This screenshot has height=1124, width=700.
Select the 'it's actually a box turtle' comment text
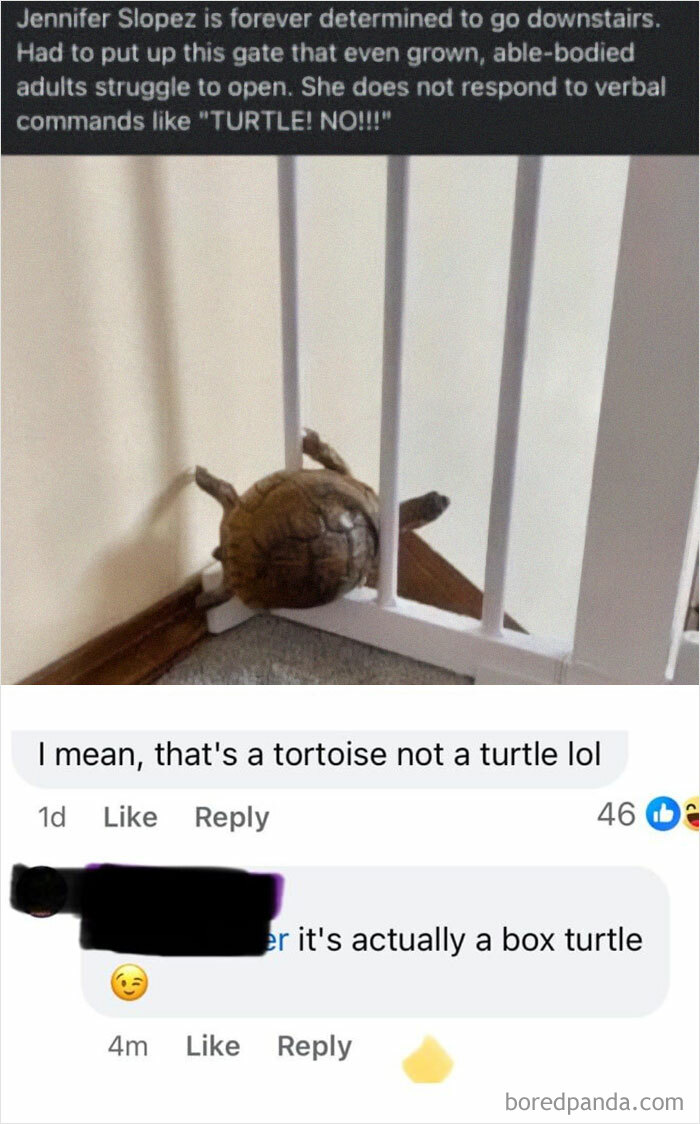point(470,940)
